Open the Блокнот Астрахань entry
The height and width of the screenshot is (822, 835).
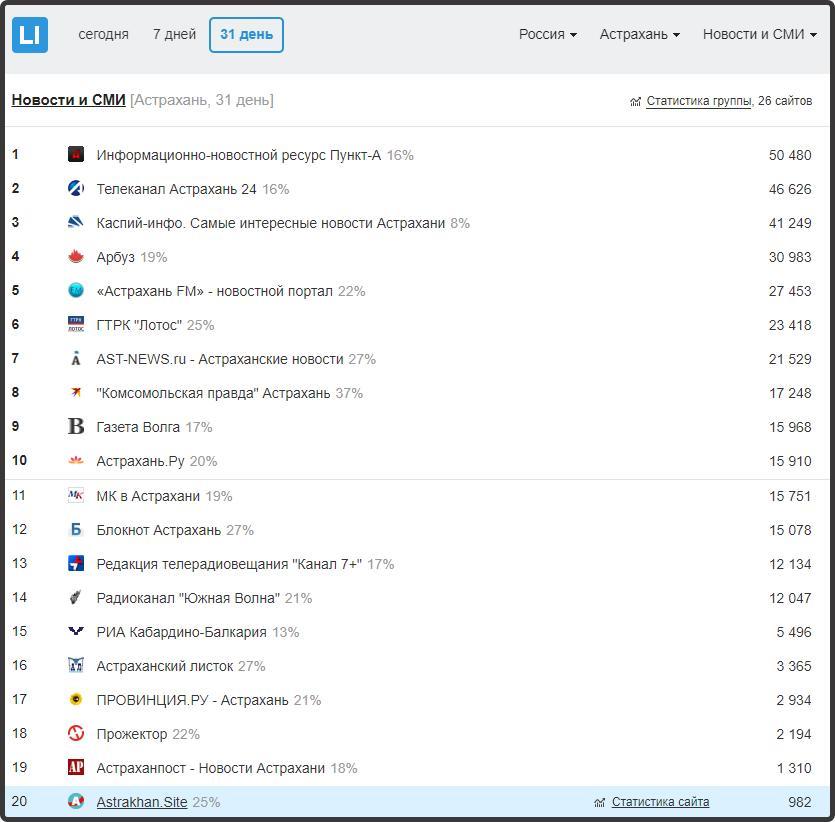159,530
